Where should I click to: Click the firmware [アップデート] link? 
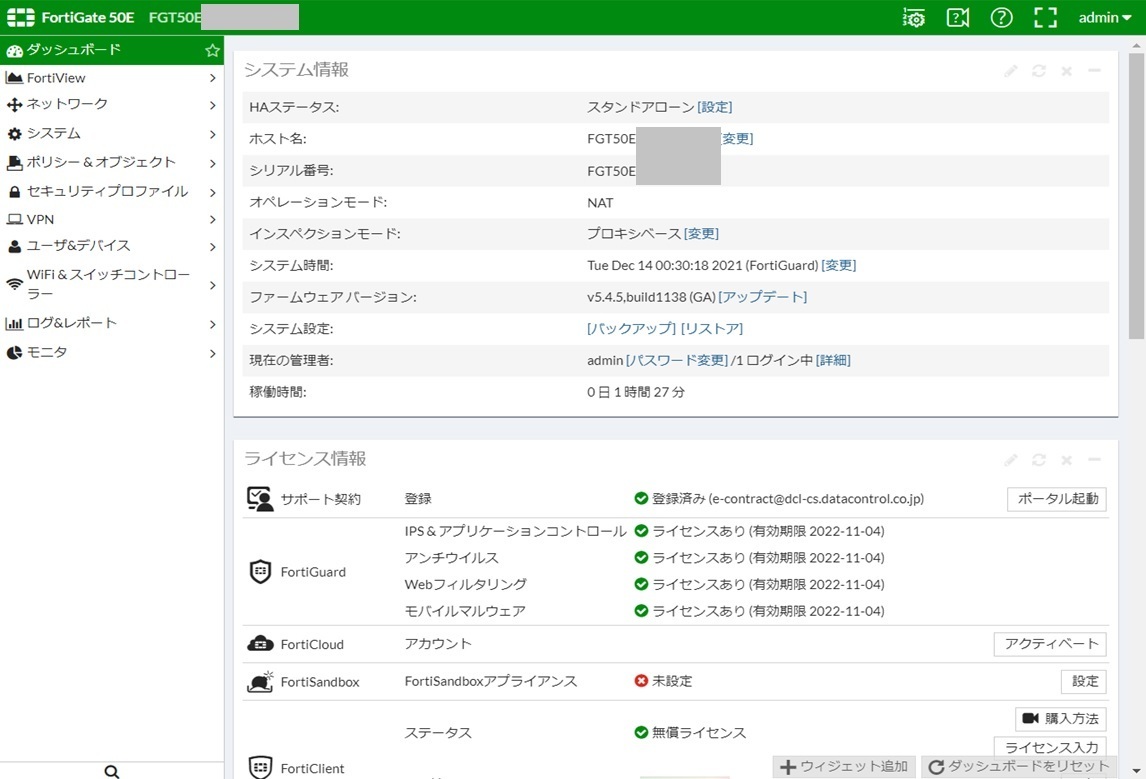[x=762, y=297]
